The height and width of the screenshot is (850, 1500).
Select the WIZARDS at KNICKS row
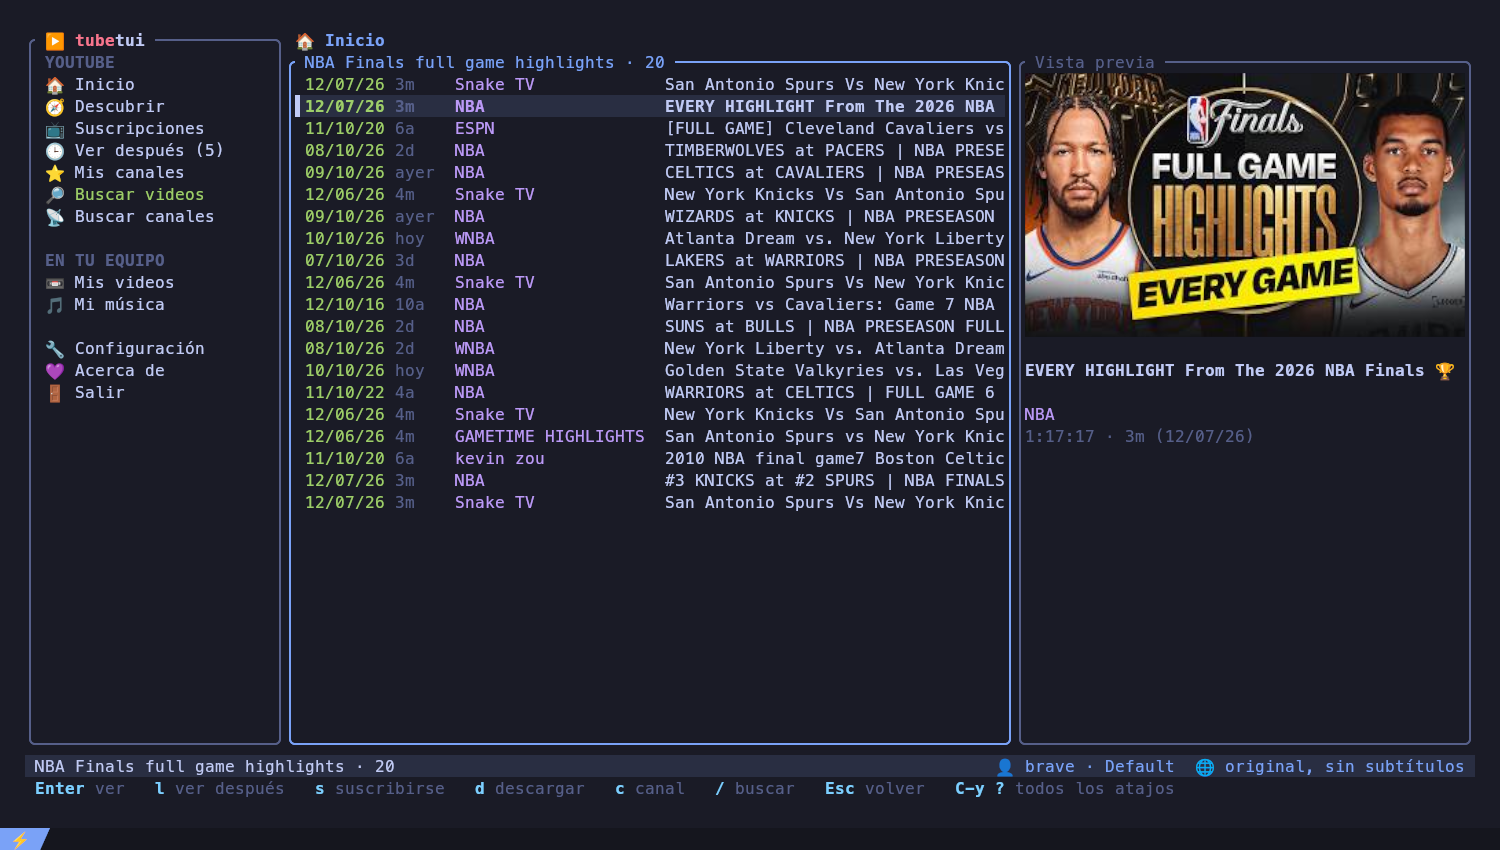[650, 217]
